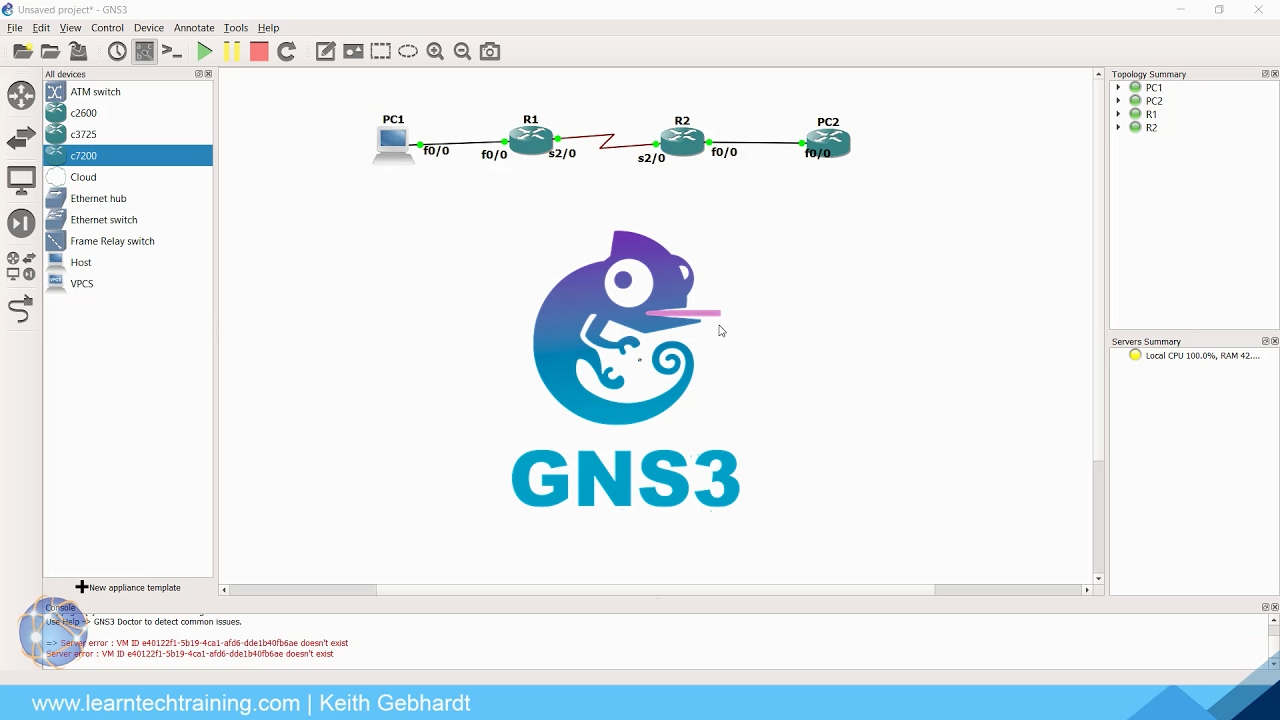This screenshot has height=720, width=1280.
Task: Click the Save project toolbar icon
Action: [78, 51]
